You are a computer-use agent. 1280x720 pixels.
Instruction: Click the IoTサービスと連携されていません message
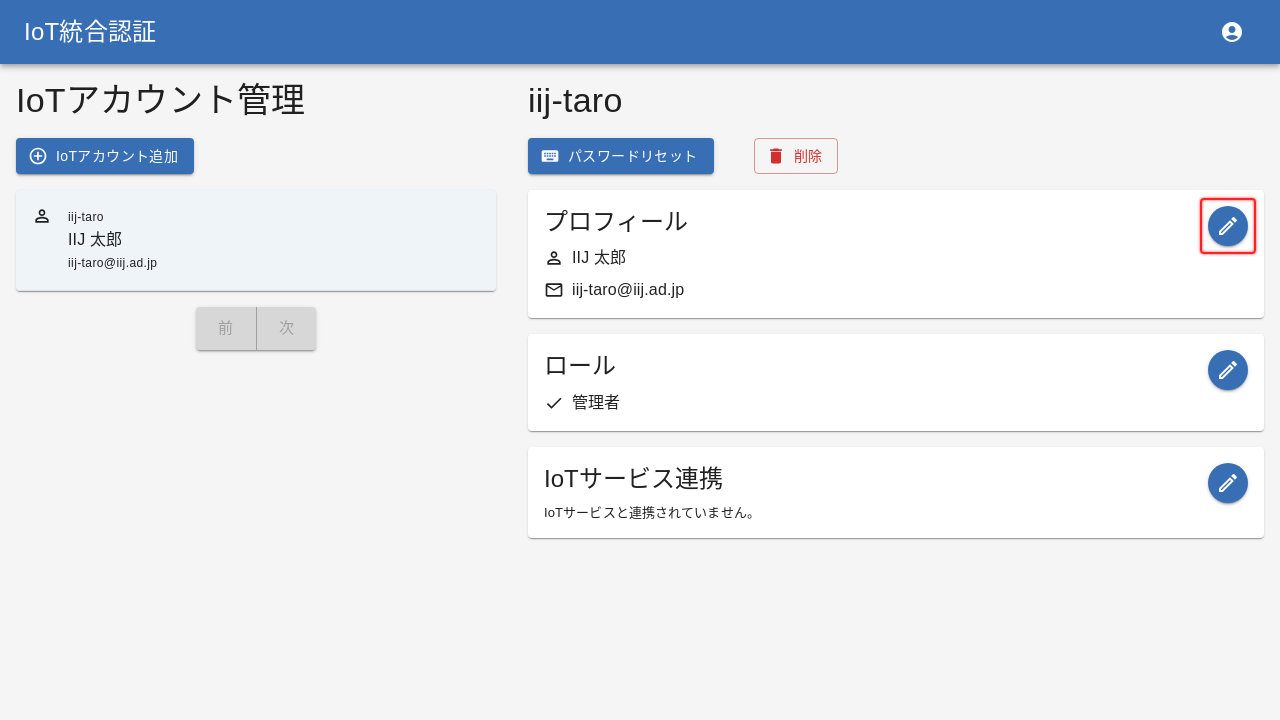pos(651,513)
